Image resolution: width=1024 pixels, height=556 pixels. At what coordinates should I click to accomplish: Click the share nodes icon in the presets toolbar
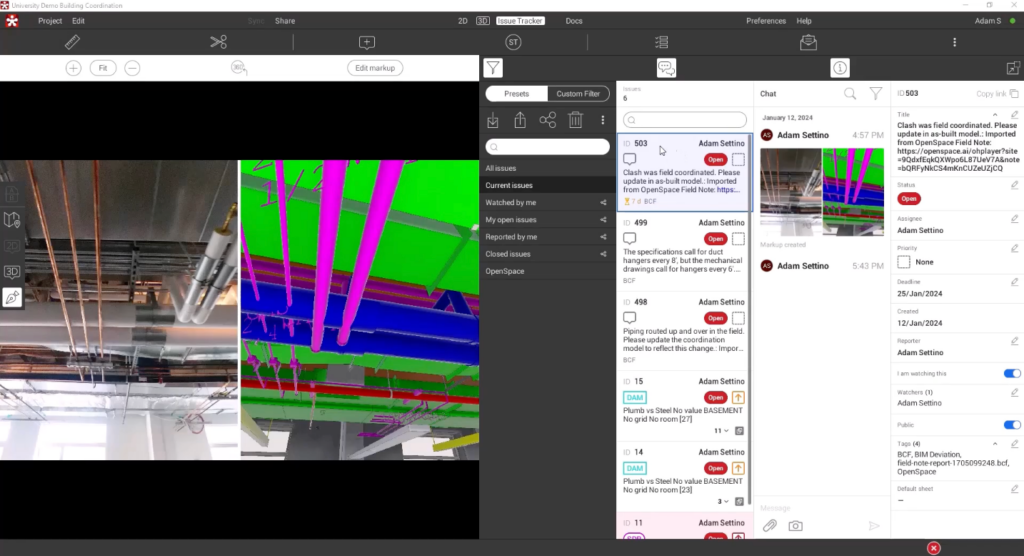pyautogui.click(x=548, y=120)
